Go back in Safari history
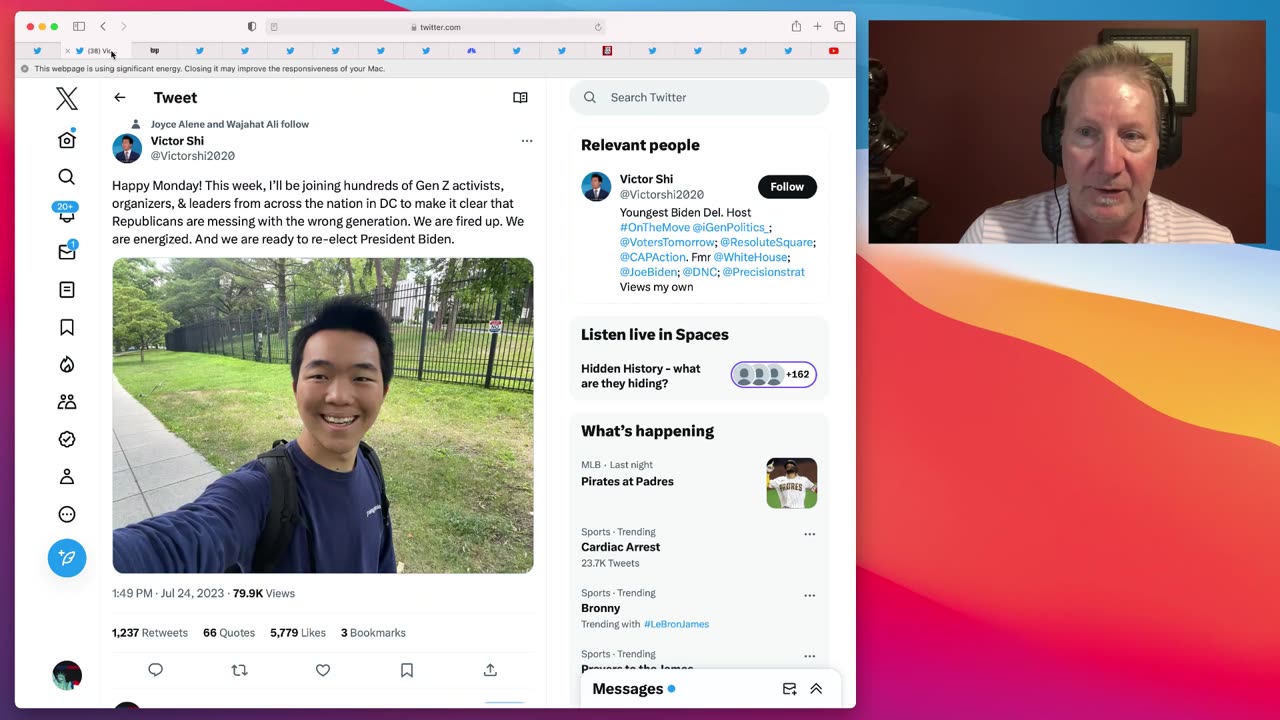The height and width of the screenshot is (720, 1280). 102,26
